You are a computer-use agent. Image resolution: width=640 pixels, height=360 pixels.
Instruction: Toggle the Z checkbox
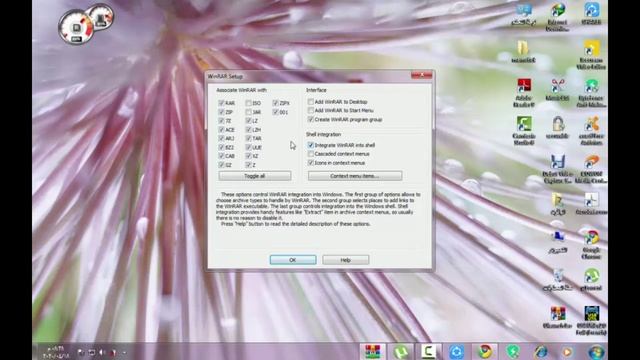pos(248,165)
